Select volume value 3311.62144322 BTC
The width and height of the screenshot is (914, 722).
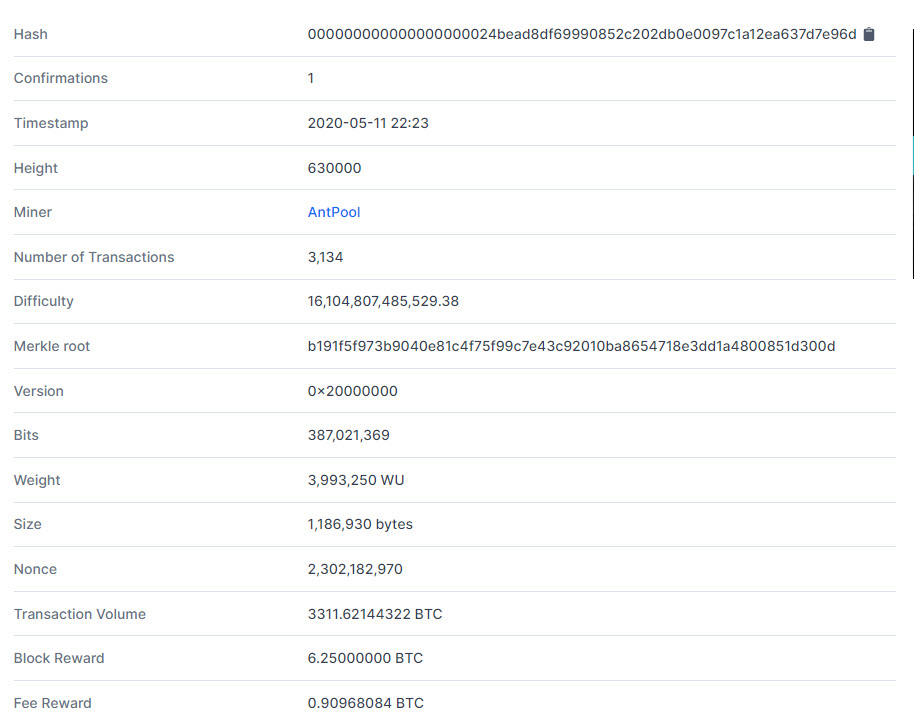click(375, 614)
